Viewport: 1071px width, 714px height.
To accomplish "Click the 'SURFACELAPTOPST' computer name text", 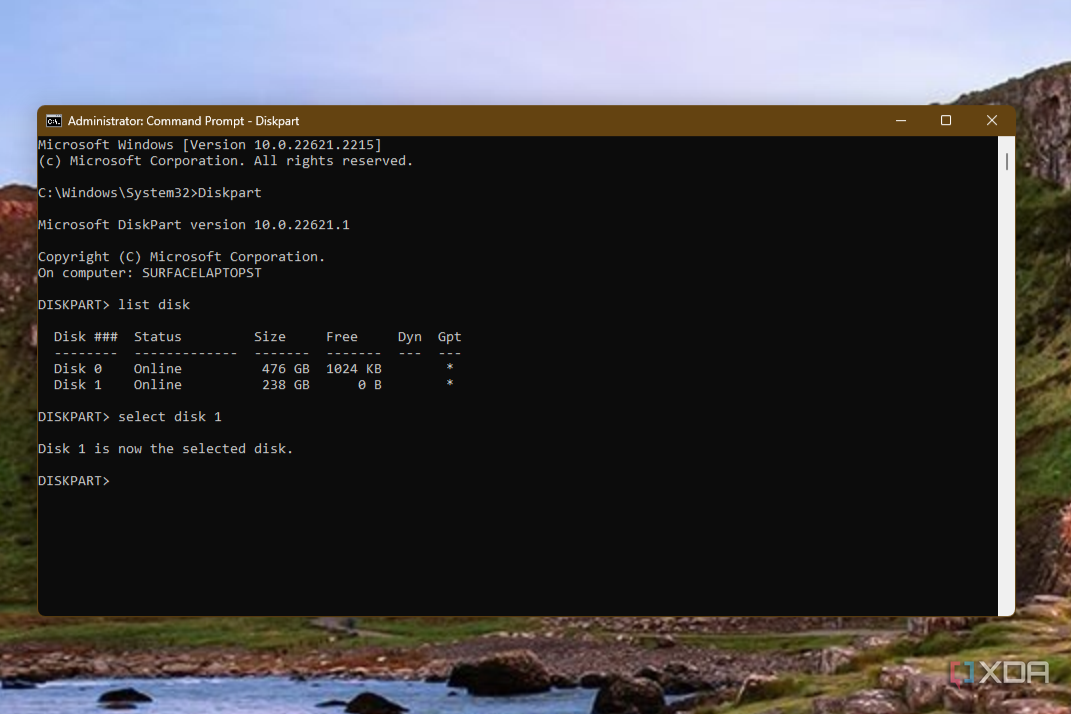I will coord(201,273).
